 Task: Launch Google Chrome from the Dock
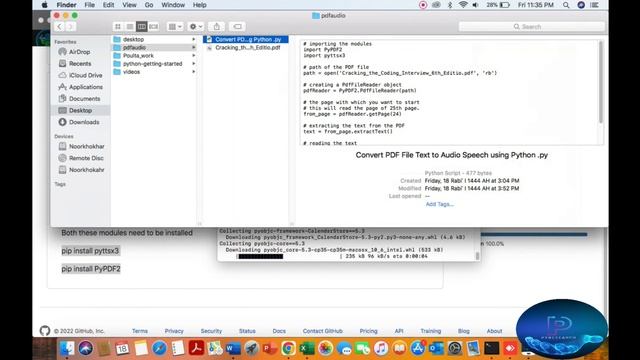click(x=288, y=348)
